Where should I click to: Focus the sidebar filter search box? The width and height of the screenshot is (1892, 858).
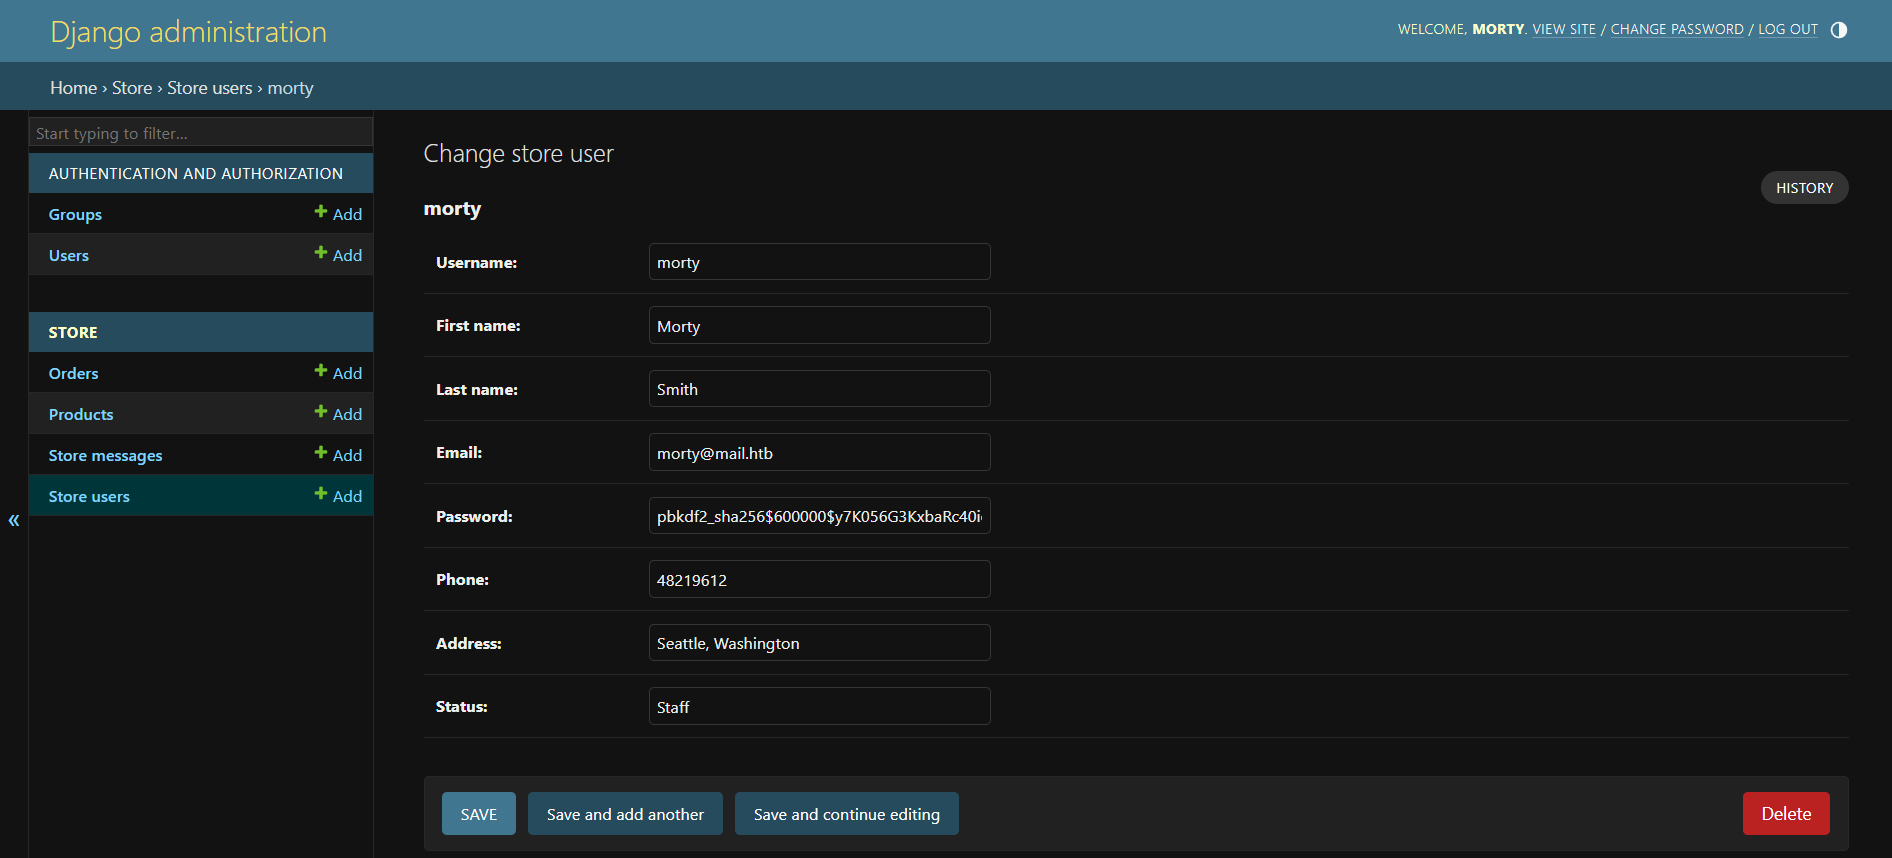(201, 133)
